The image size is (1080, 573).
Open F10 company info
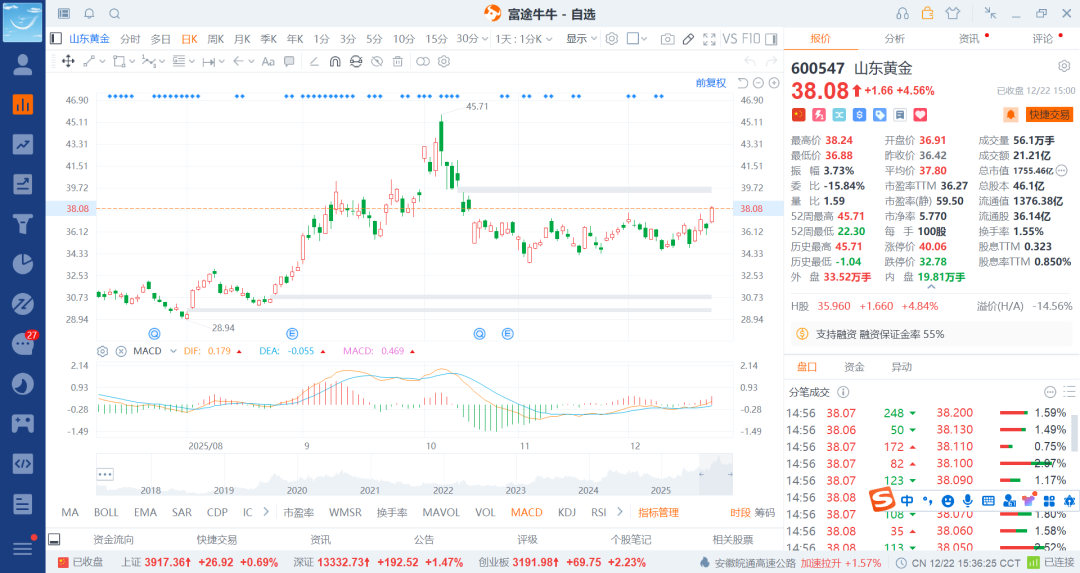click(751, 39)
